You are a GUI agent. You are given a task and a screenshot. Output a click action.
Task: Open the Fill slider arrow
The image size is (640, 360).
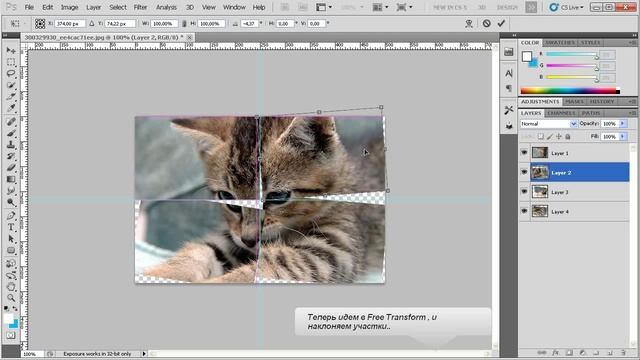(623, 136)
